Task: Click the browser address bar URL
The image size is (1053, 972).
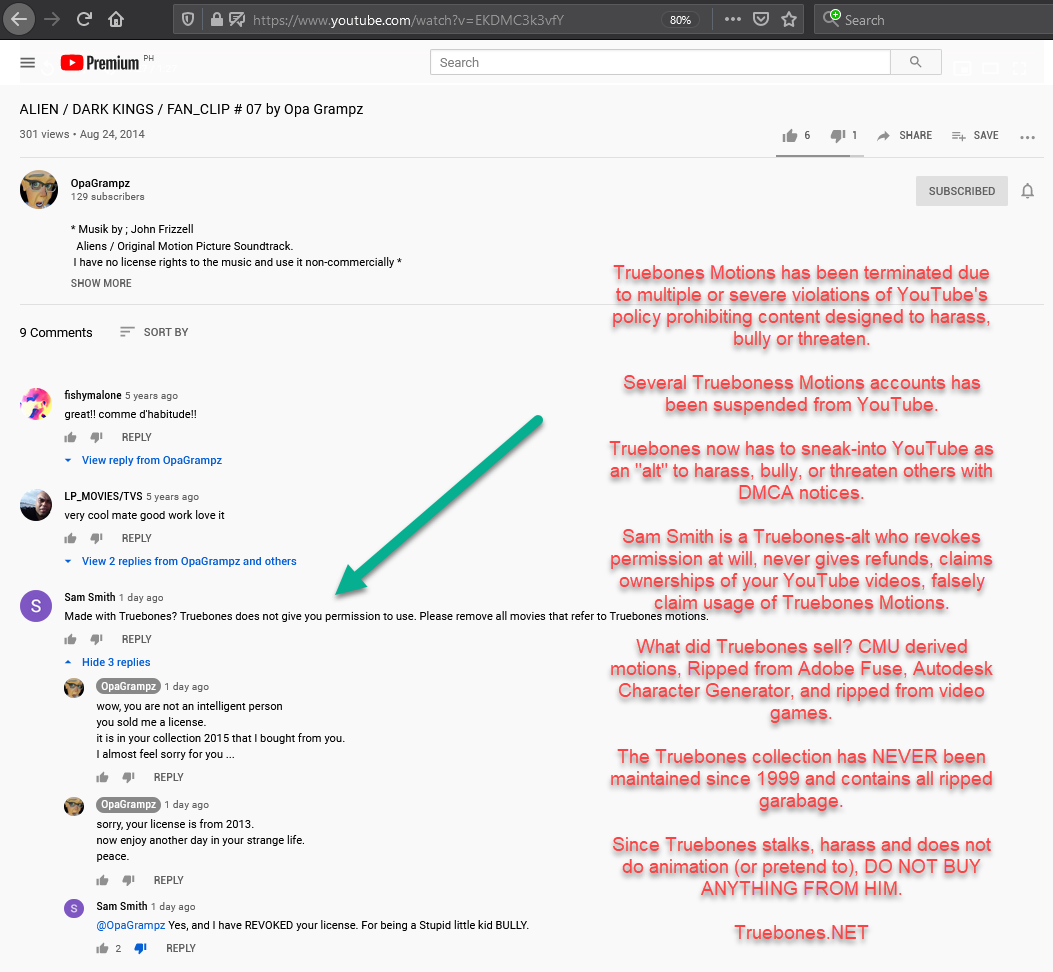Action: tap(408, 20)
